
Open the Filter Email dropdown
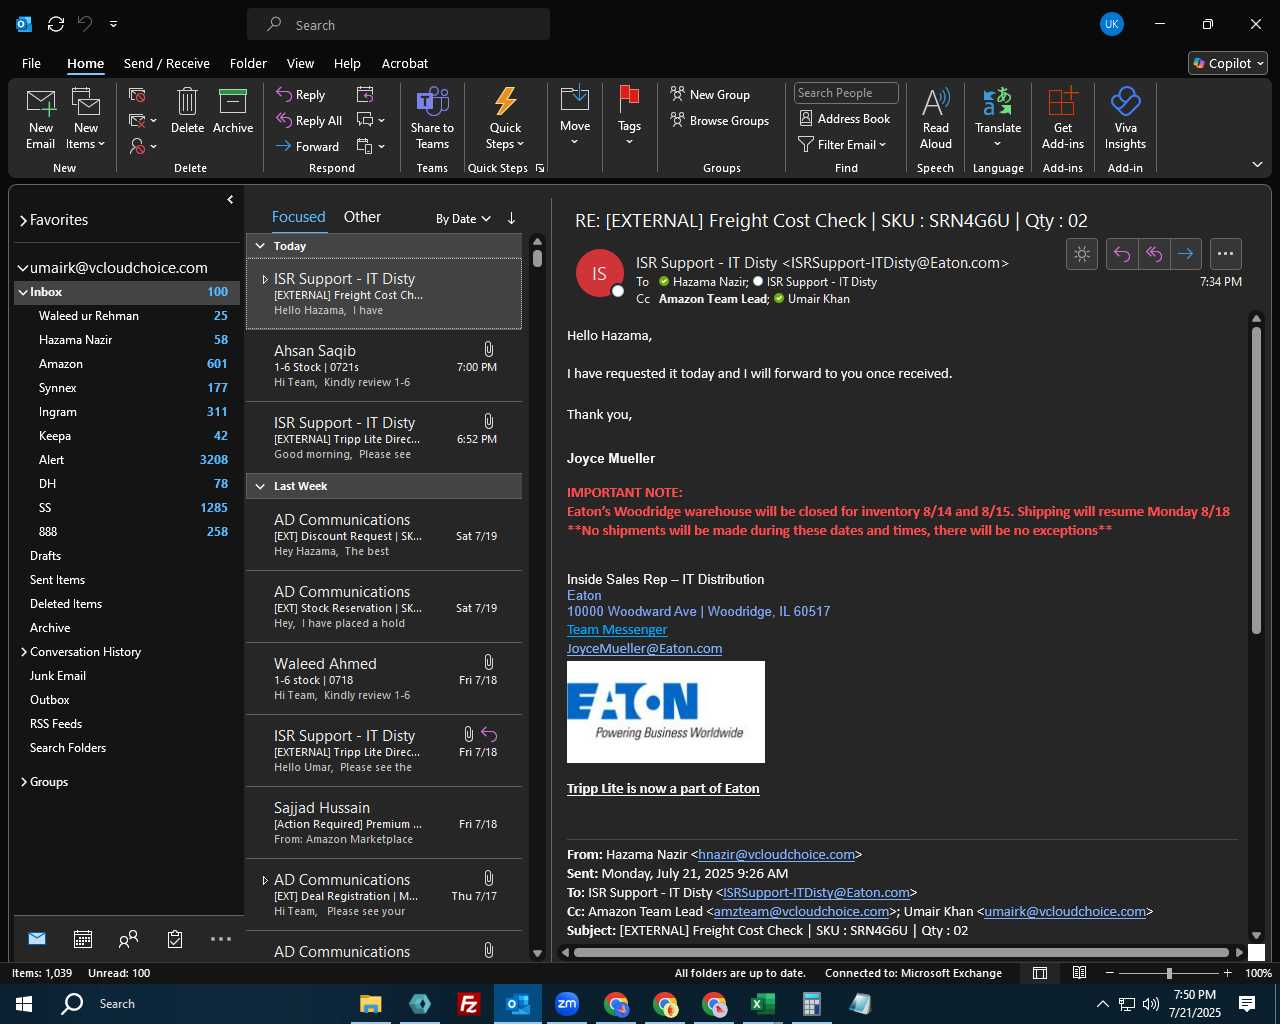coord(841,144)
